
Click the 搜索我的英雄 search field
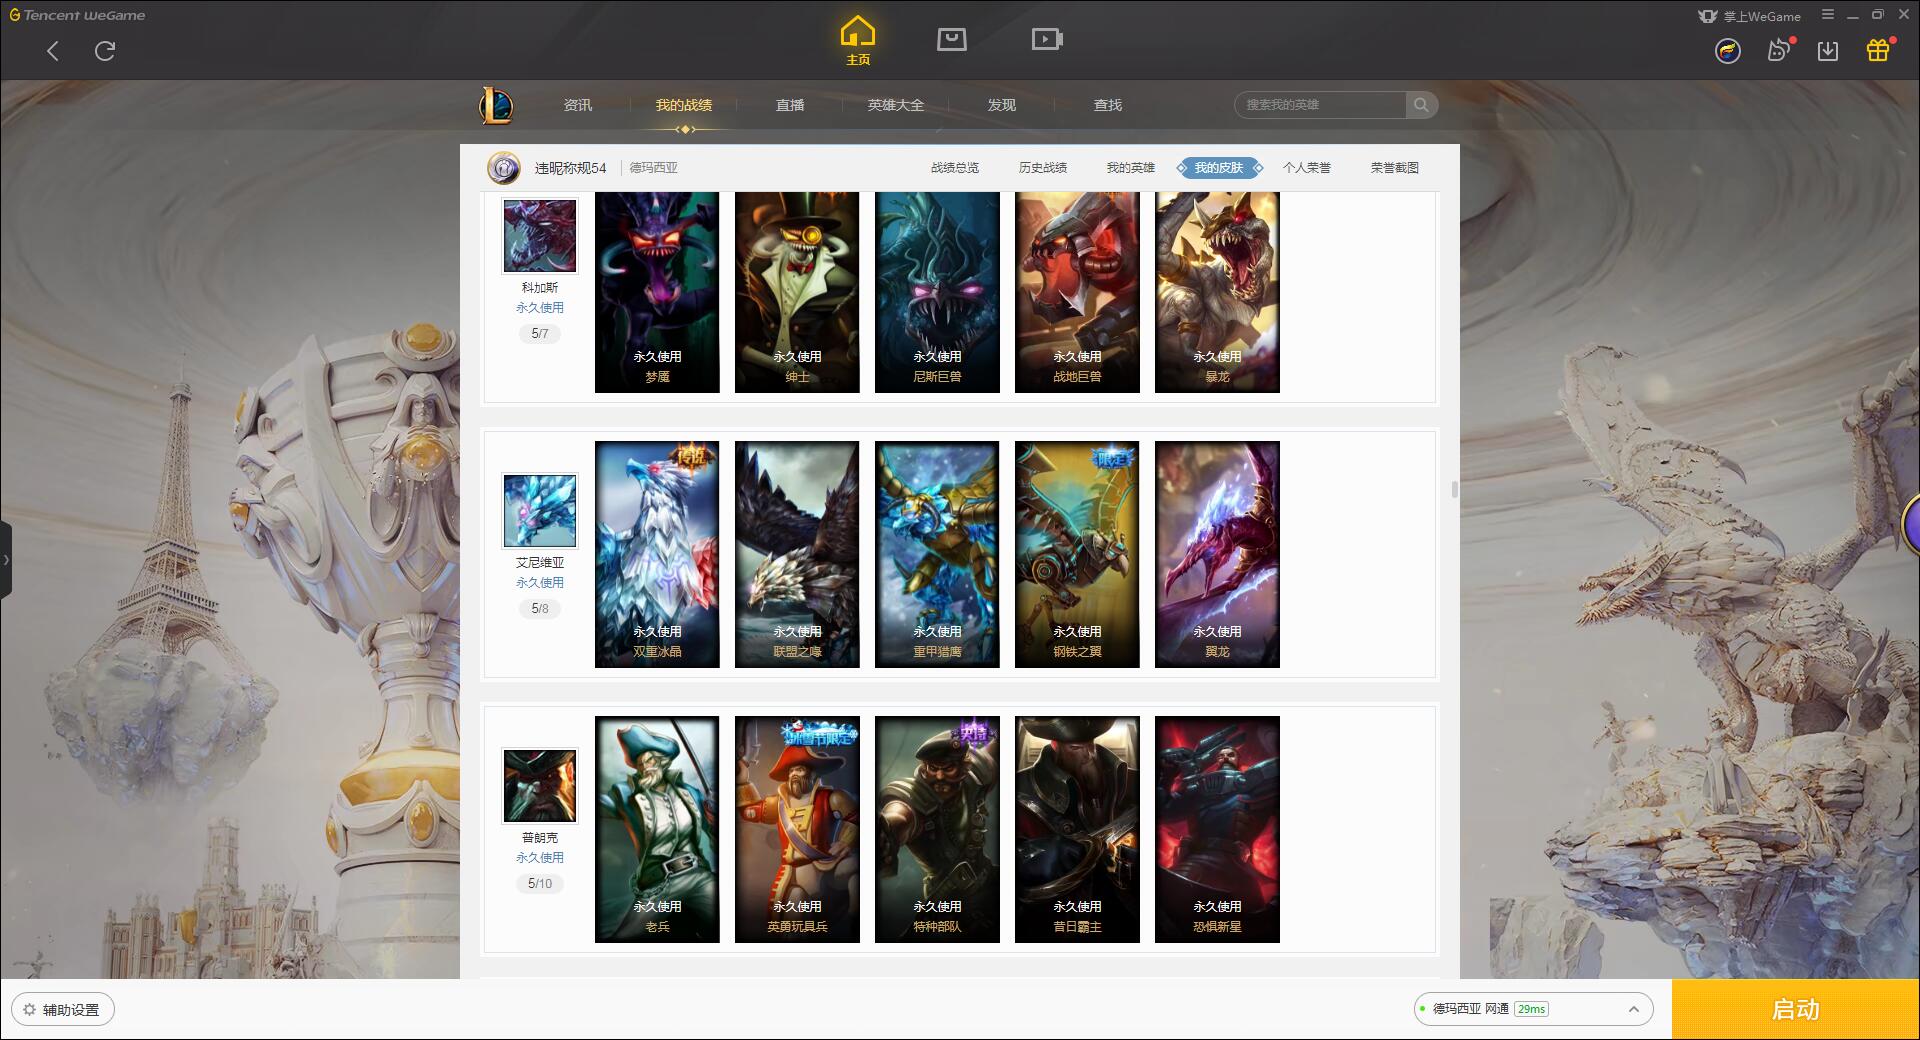point(1321,105)
